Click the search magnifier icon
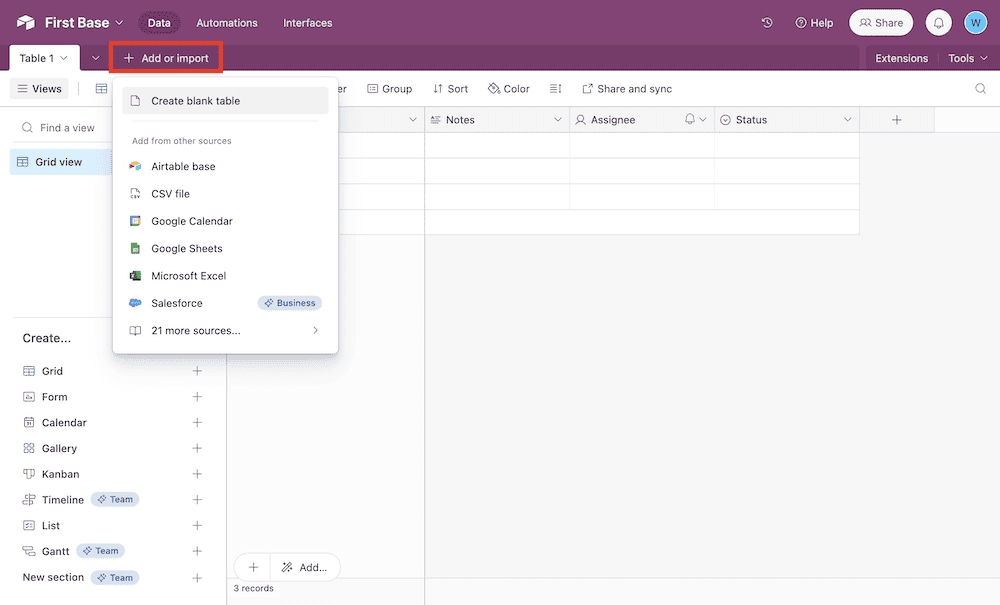The height and width of the screenshot is (605, 1000). [980, 89]
